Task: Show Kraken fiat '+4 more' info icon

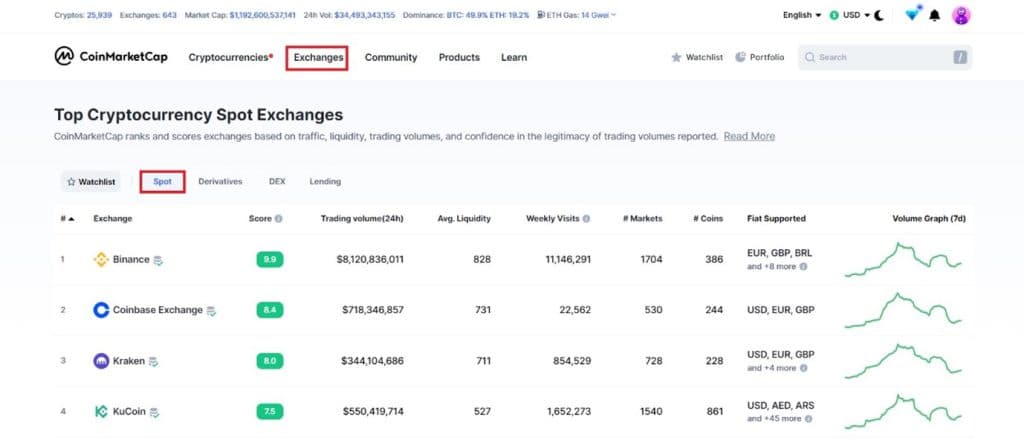Action: click(x=803, y=368)
